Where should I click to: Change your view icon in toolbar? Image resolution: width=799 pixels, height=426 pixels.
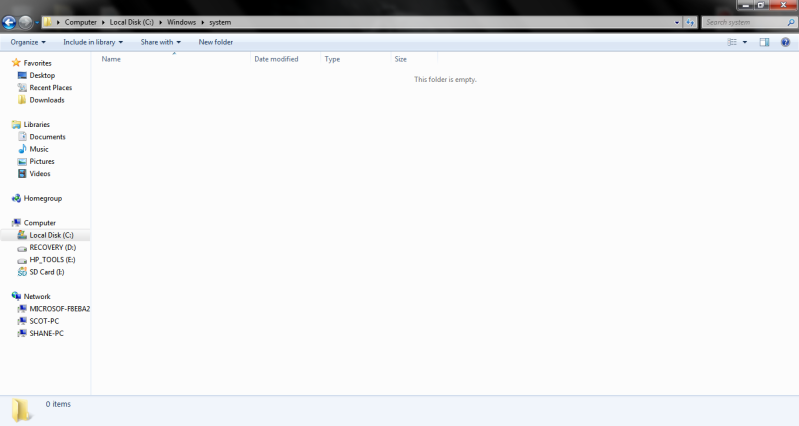732,42
